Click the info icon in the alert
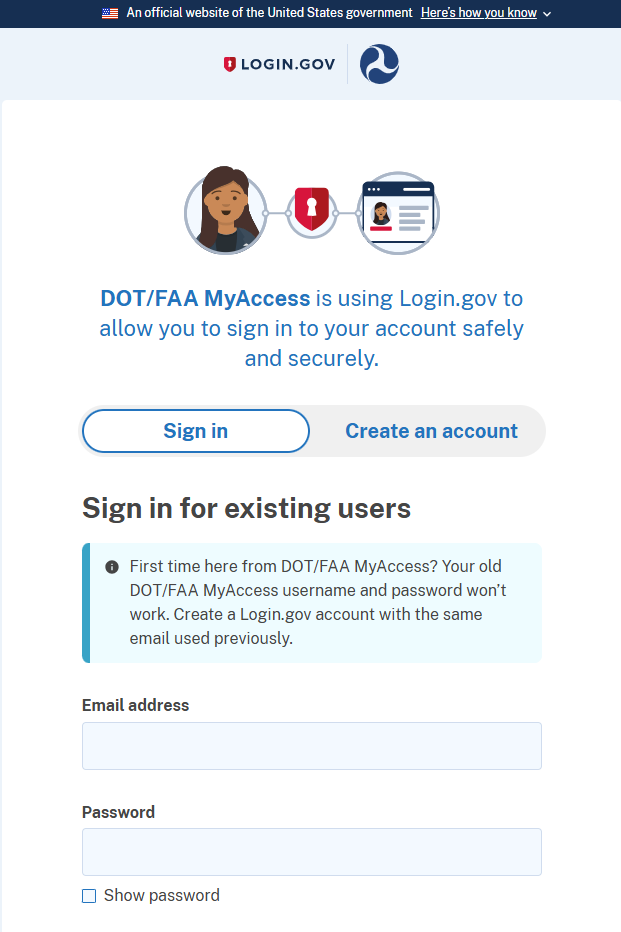The height and width of the screenshot is (932, 621). (x=112, y=567)
